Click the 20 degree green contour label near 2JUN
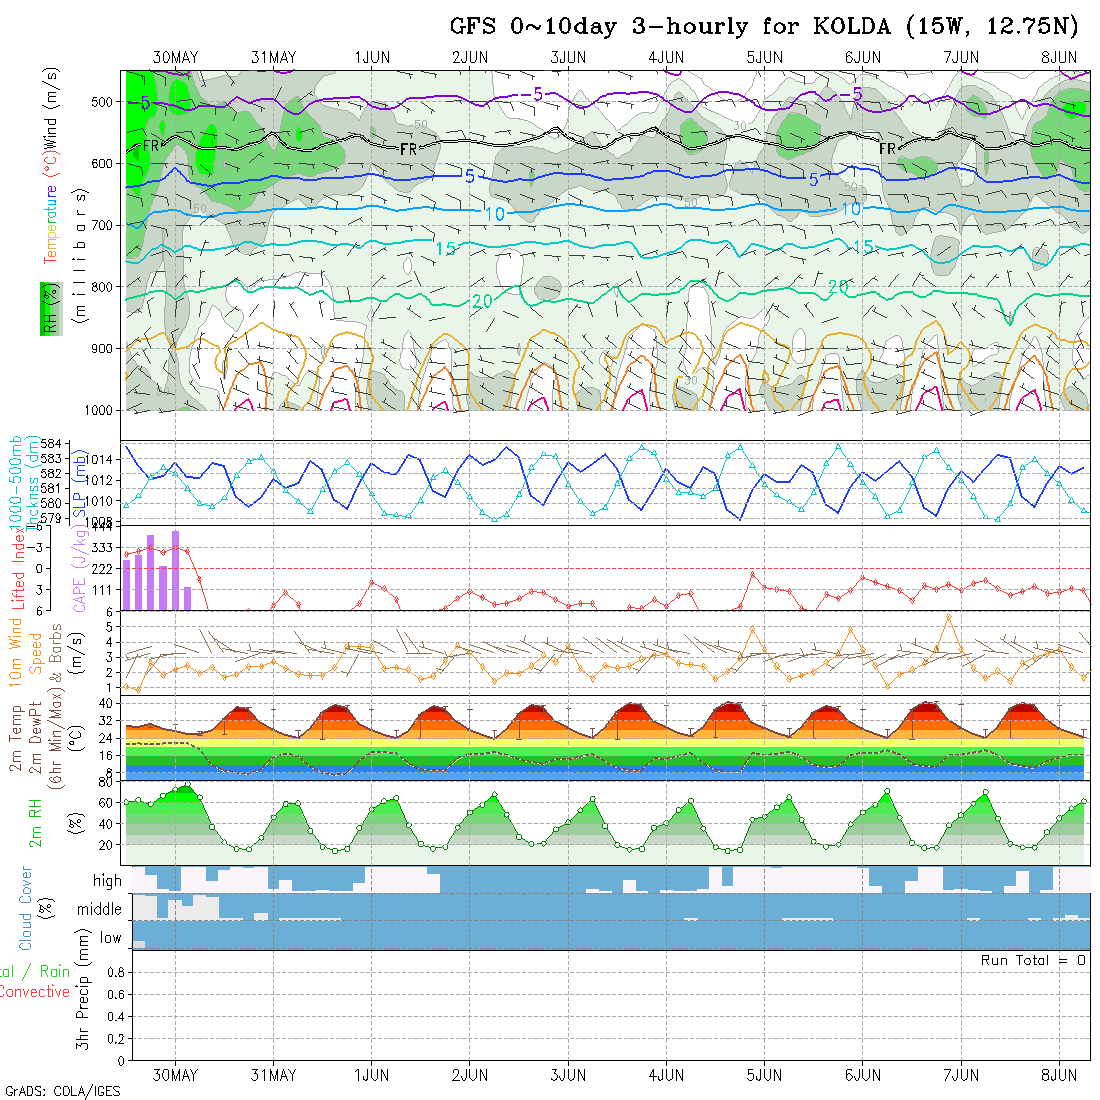The height and width of the screenshot is (1100, 1100). [x=482, y=301]
